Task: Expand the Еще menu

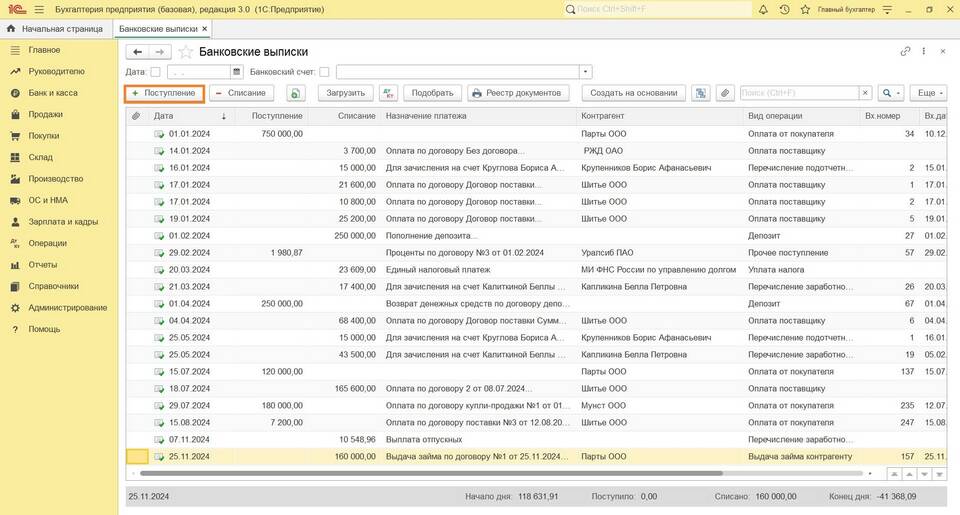Action: 929,93
